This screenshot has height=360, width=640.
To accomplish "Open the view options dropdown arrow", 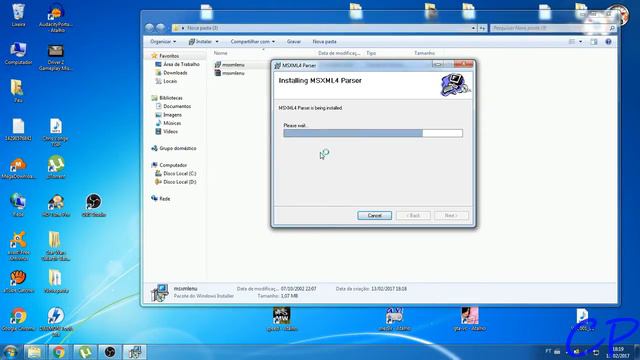I will (x=580, y=42).
